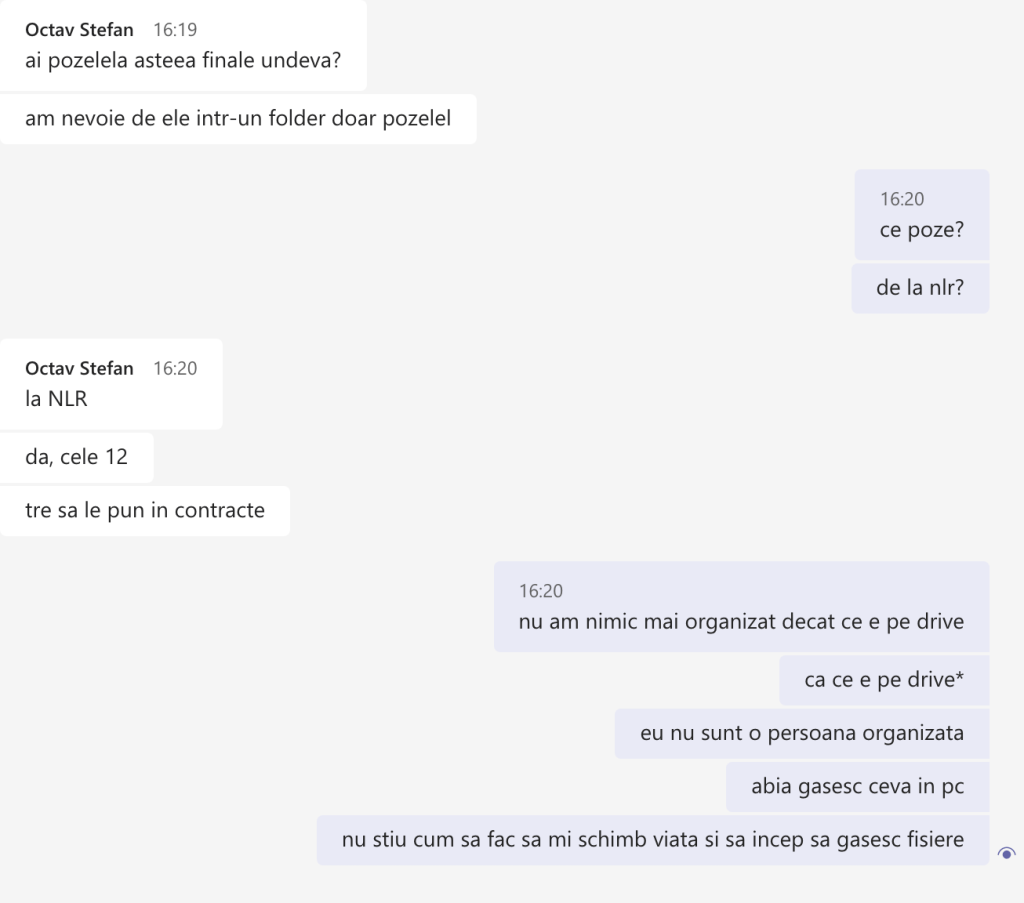Click Octav Stefan's name at 16:19
Viewport: 1024px width, 903px height.
[x=79, y=29]
